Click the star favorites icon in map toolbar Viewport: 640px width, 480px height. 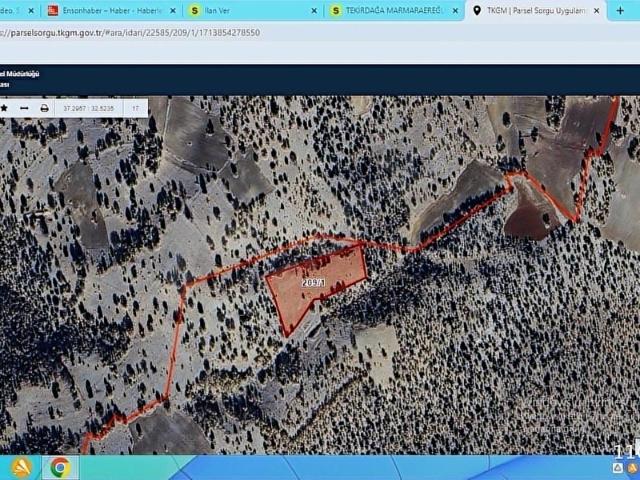[4, 108]
